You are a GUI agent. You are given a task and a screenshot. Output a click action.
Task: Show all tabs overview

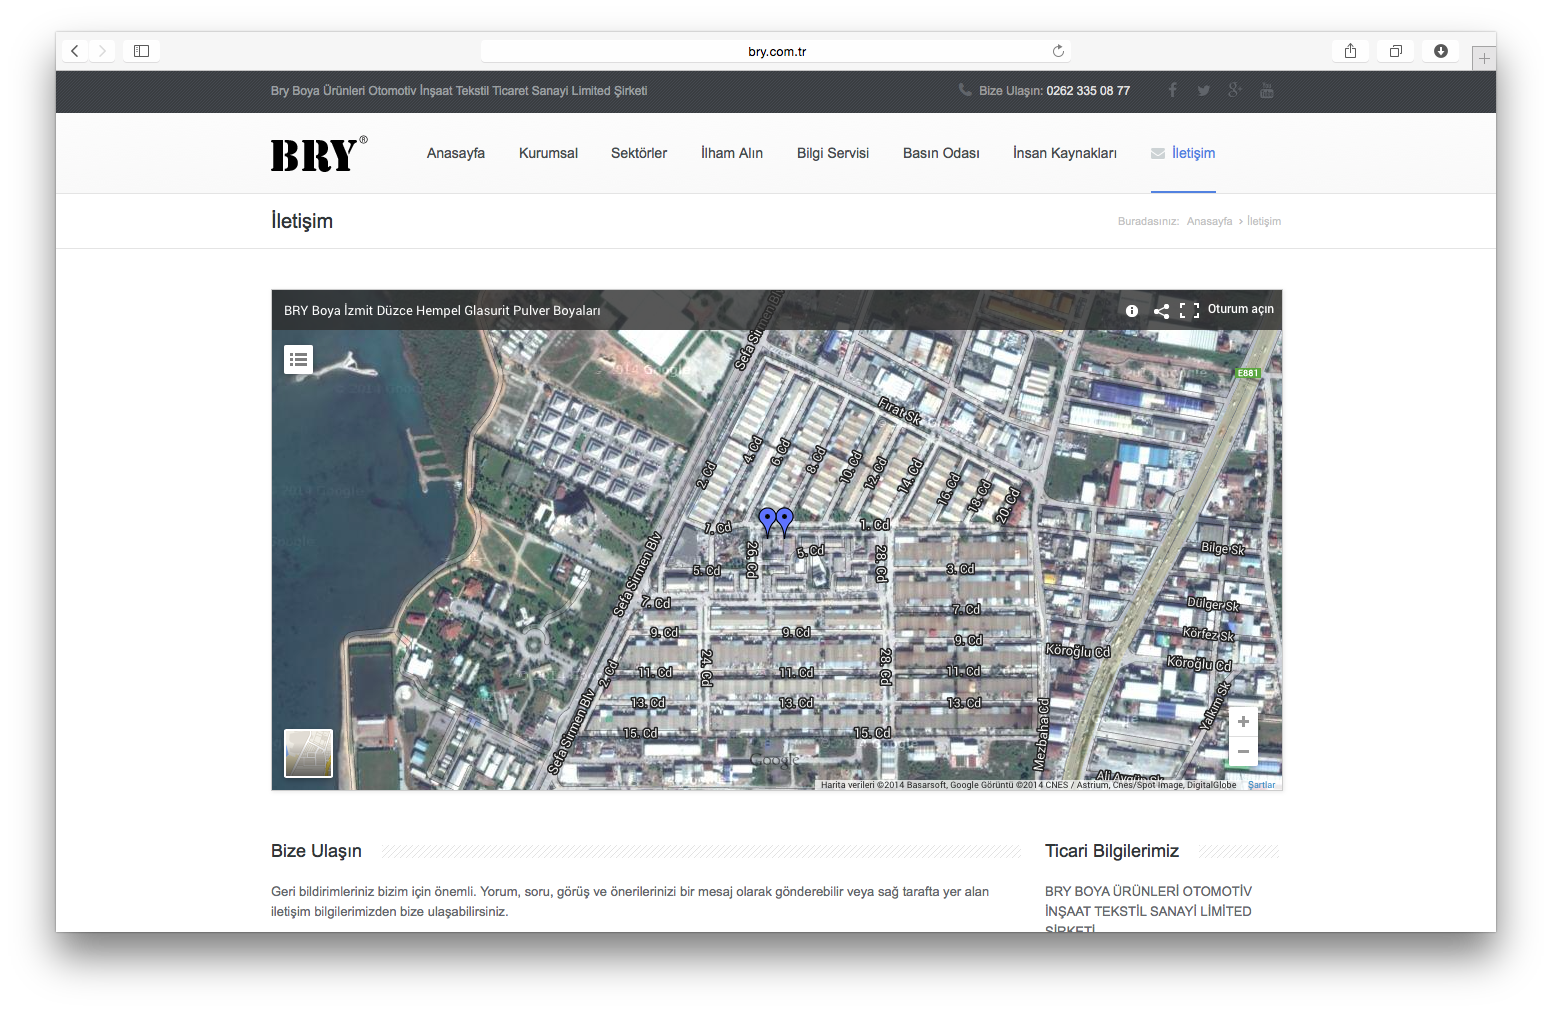click(1395, 51)
